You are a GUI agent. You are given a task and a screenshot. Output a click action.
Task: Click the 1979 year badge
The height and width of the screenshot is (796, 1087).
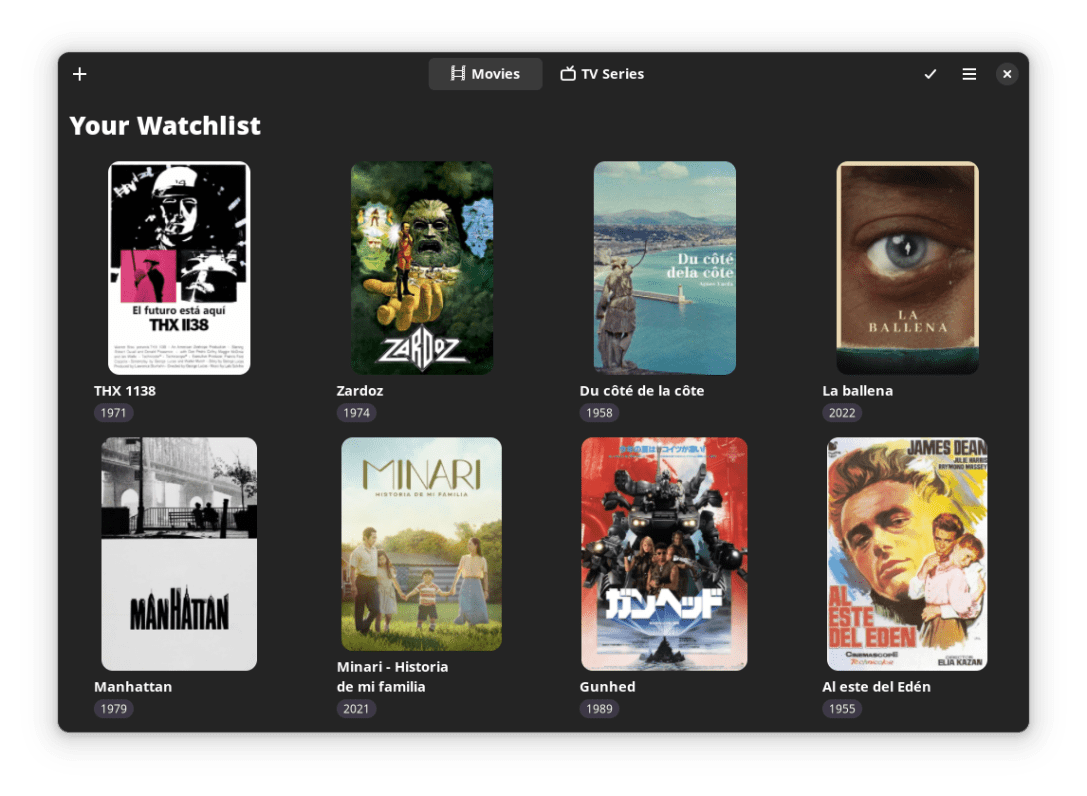113,709
